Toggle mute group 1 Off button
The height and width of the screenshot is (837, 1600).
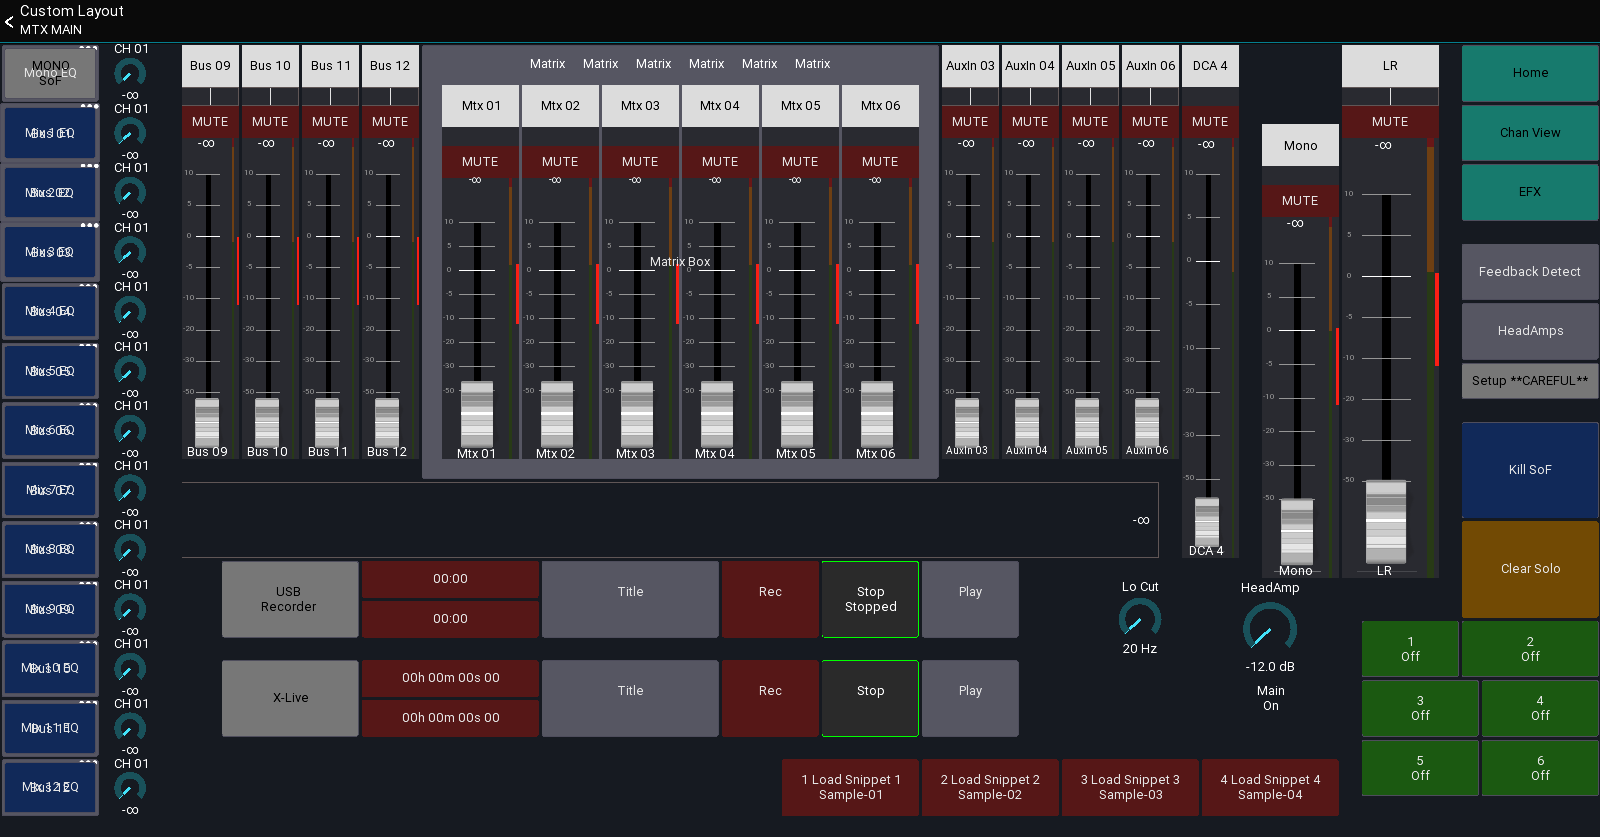1410,649
